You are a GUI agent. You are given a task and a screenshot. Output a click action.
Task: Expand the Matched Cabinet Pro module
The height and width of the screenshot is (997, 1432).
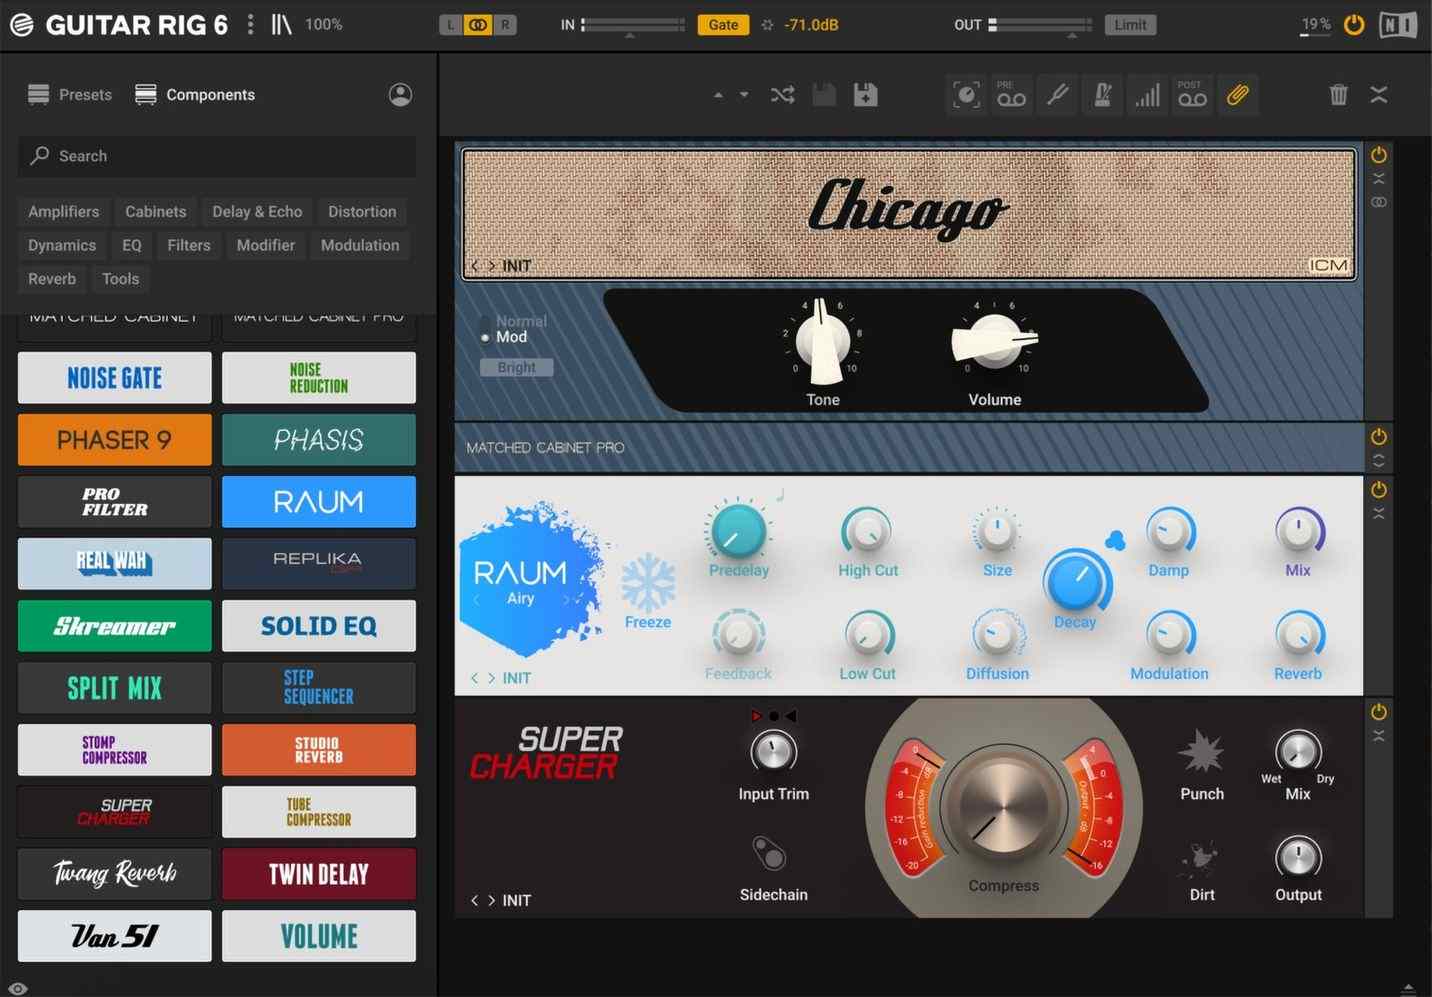pos(1378,461)
